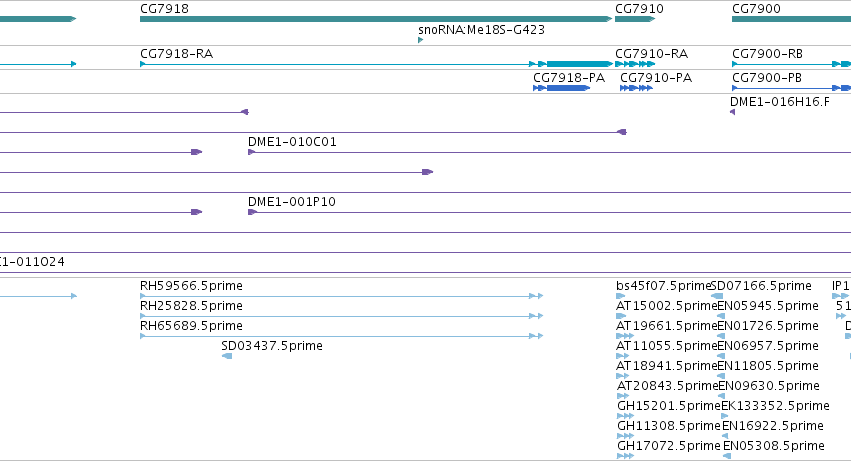Click the CG7918 gene label

164,9
